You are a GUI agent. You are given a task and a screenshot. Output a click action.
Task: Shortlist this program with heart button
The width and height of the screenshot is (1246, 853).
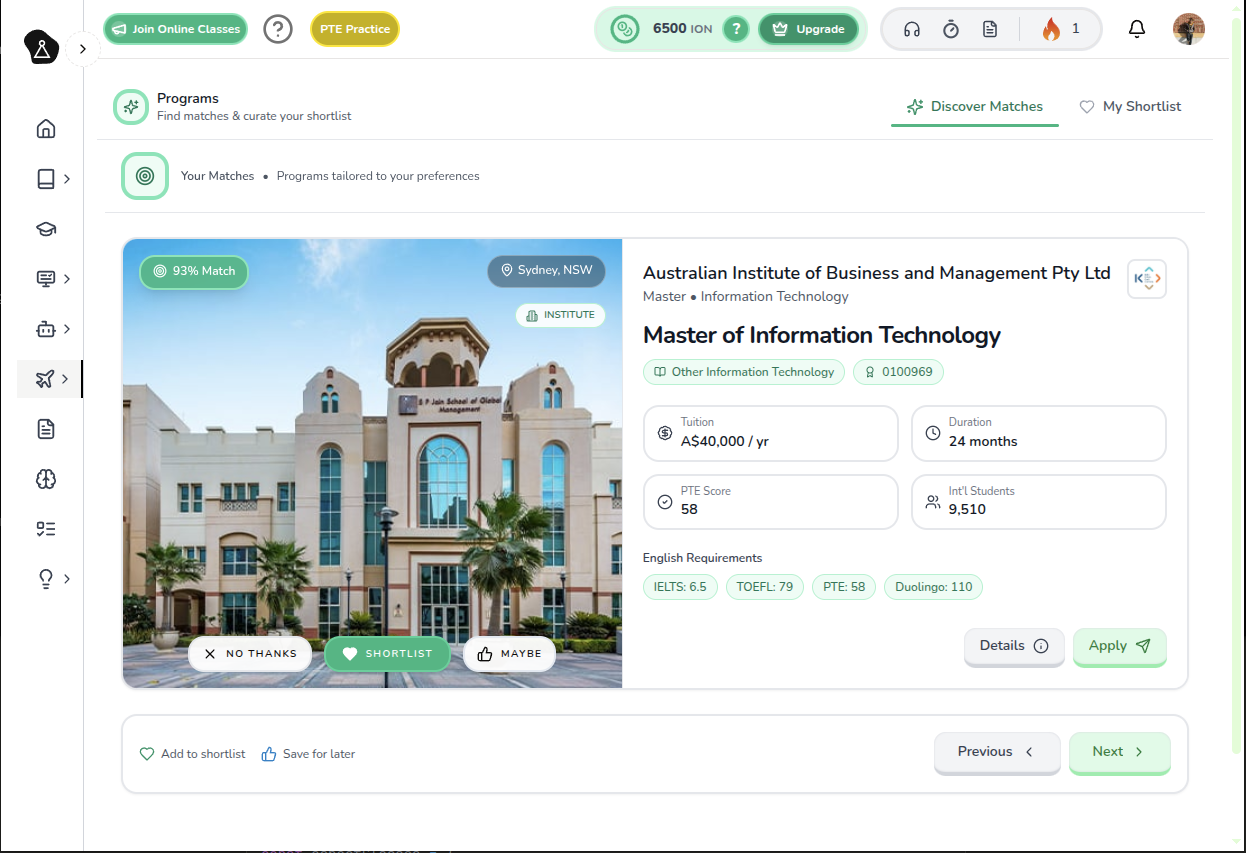coord(387,654)
